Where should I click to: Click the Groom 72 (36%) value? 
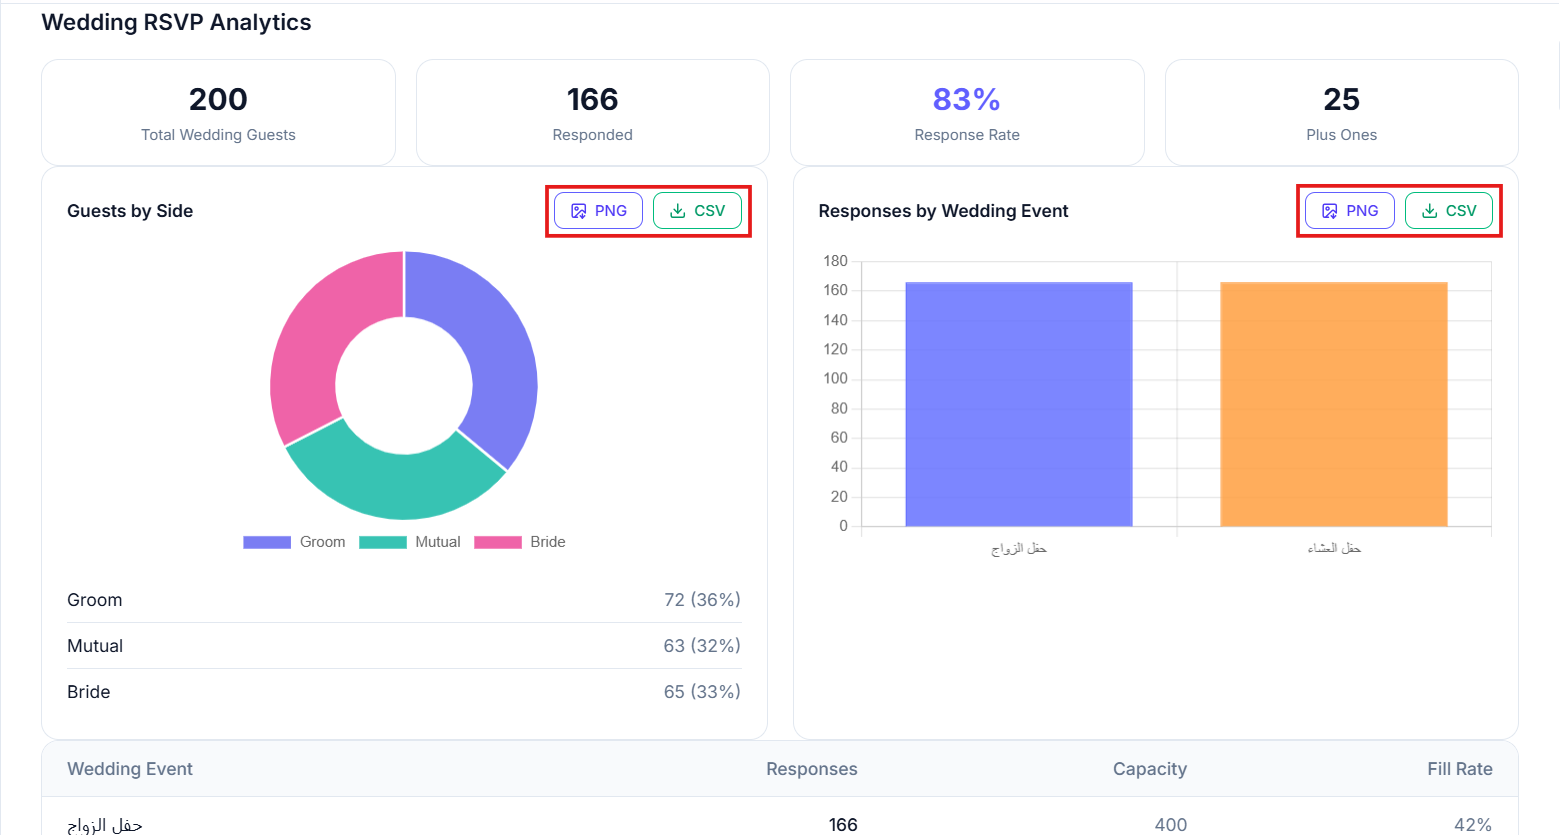[702, 600]
